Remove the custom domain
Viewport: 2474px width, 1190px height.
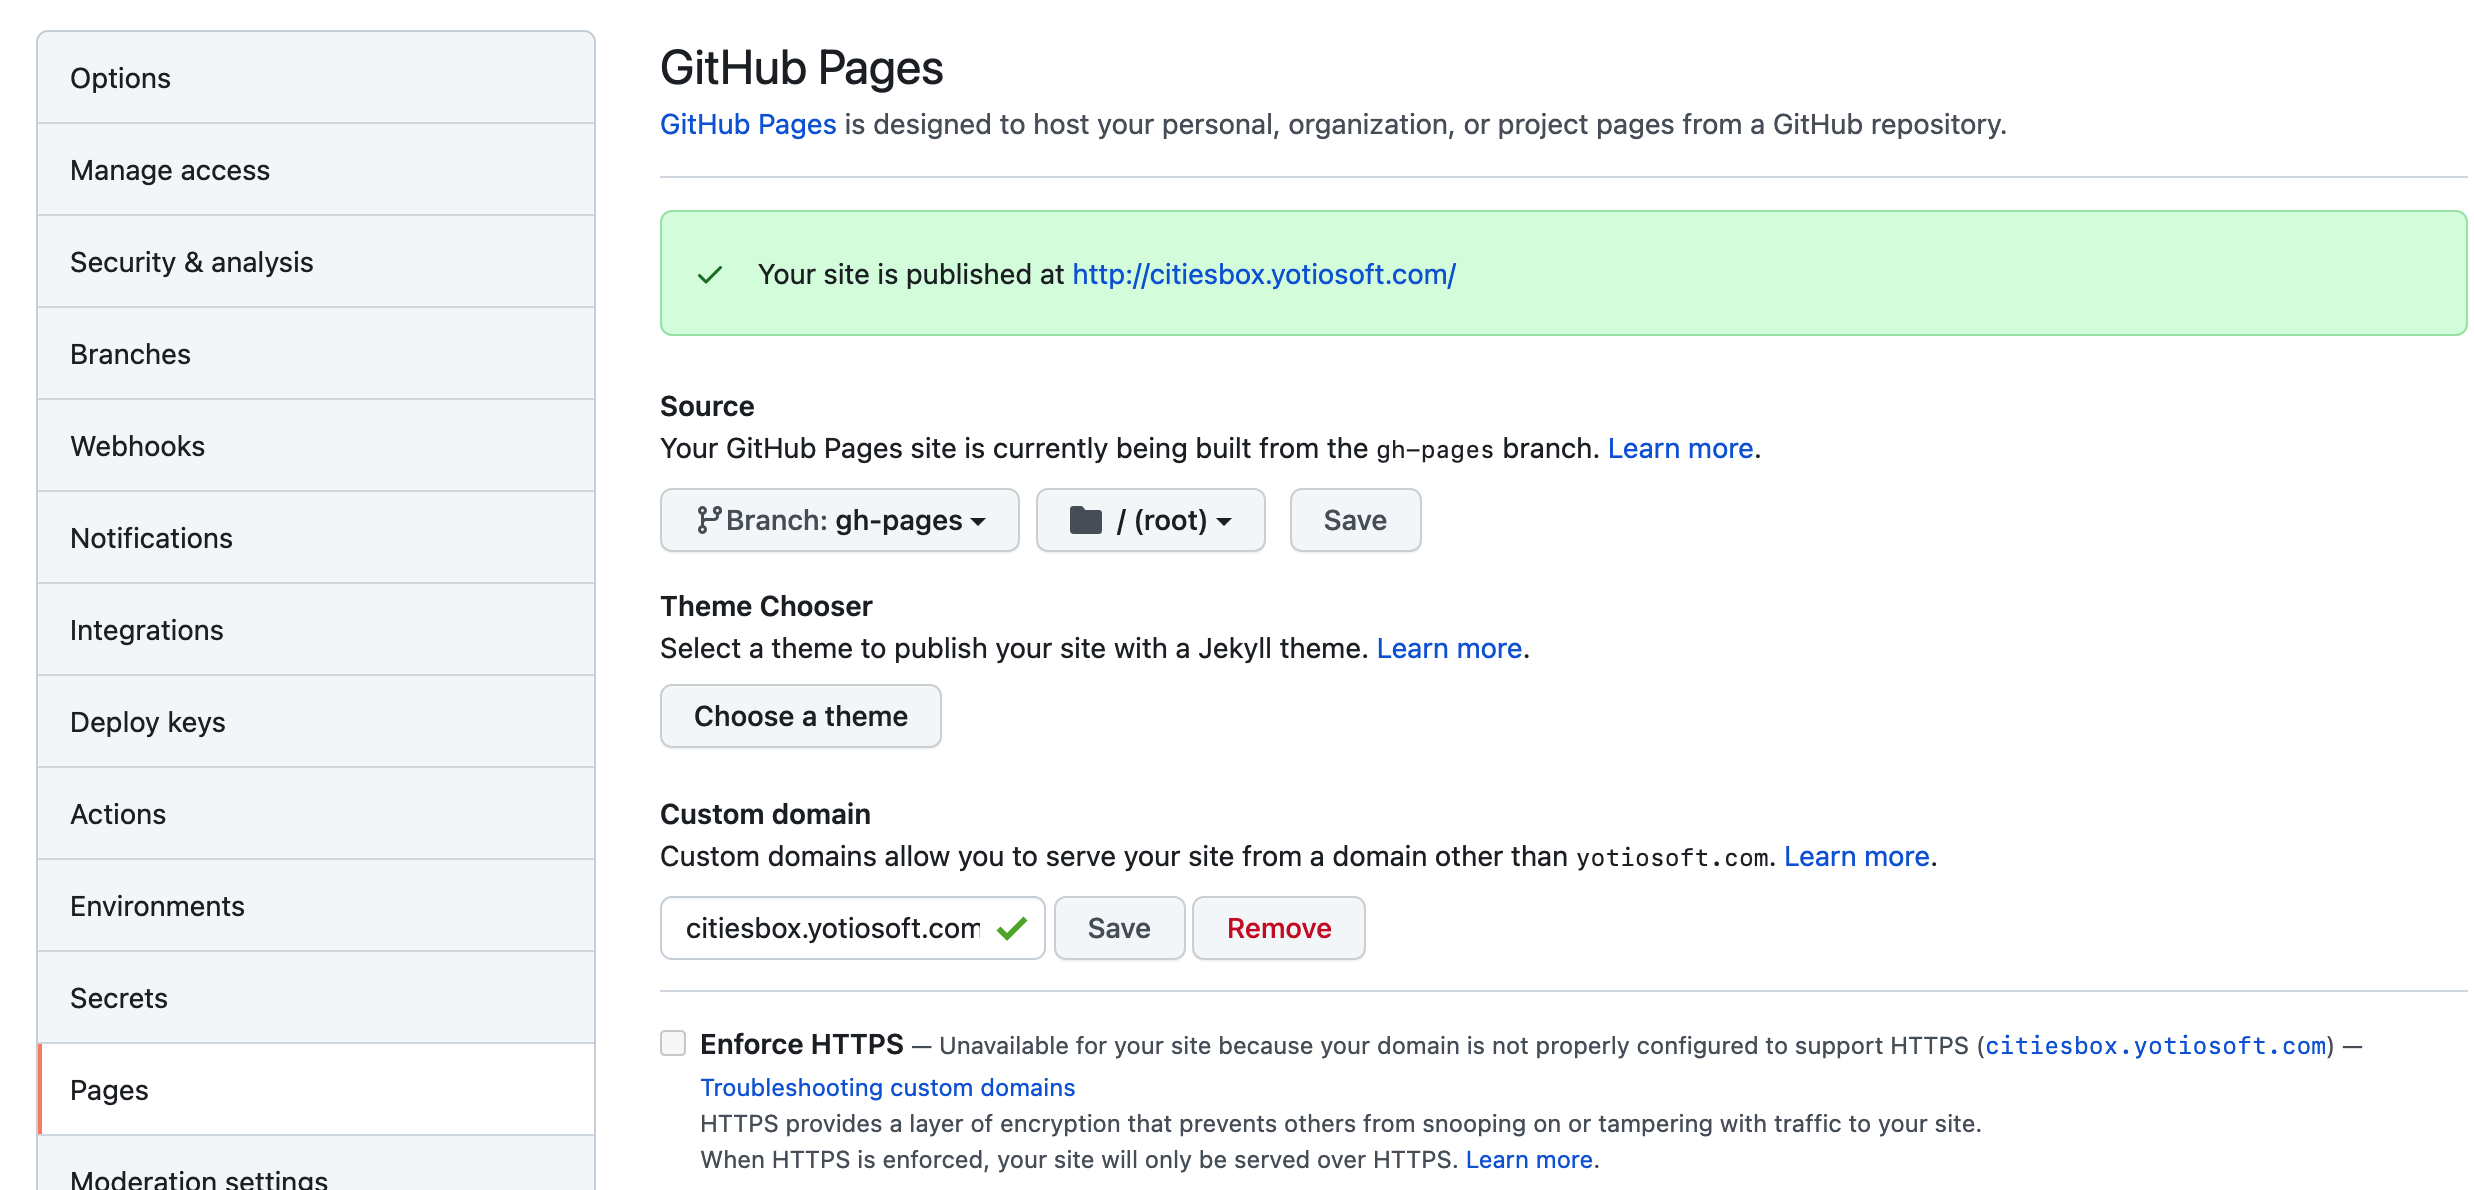pos(1279,928)
